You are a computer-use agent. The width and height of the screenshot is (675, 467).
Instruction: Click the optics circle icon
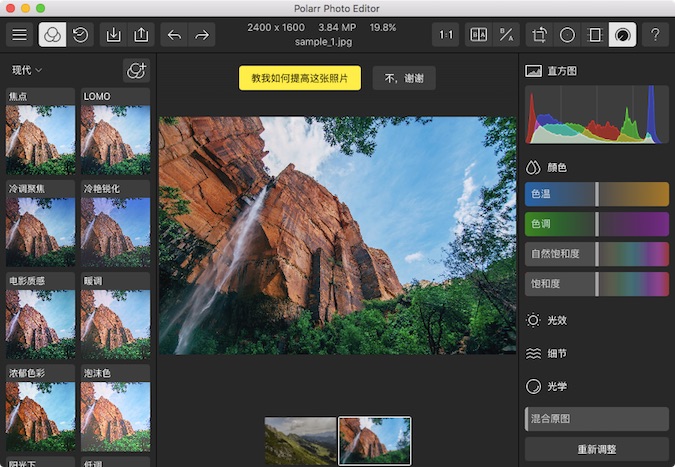point(533,387)
